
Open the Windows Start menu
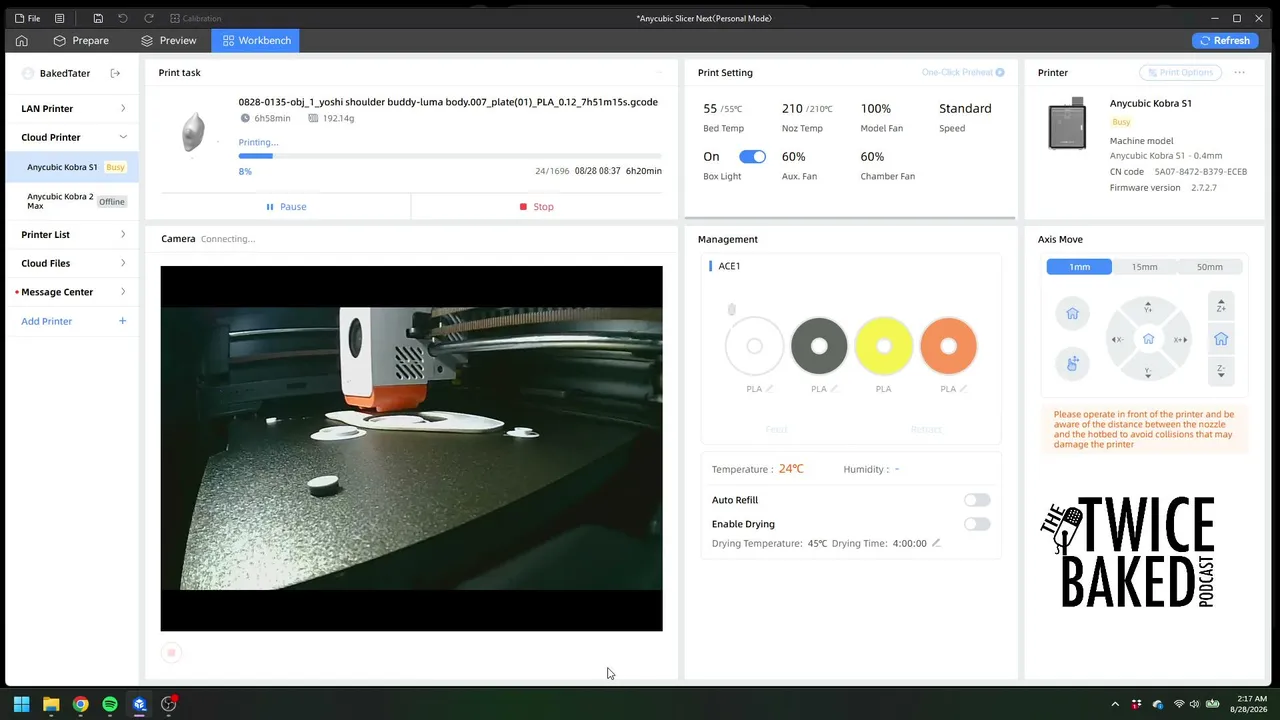point(21,704)
